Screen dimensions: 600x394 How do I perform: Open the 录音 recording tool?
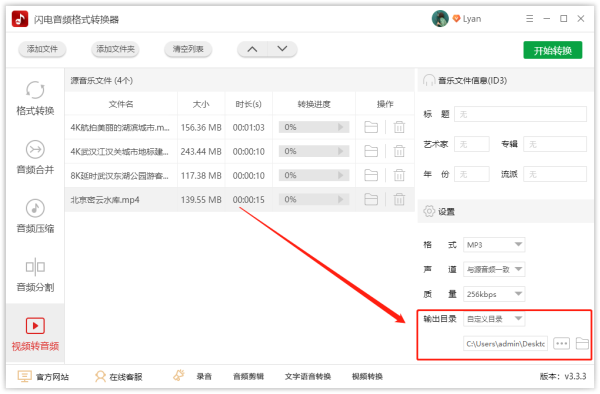(x=204, y=377)
